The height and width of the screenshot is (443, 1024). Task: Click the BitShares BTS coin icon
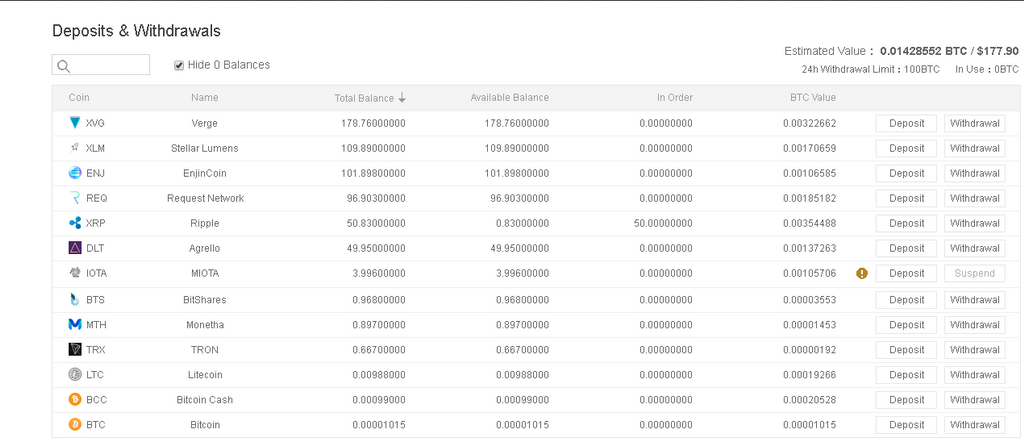(x=75, y=299)
